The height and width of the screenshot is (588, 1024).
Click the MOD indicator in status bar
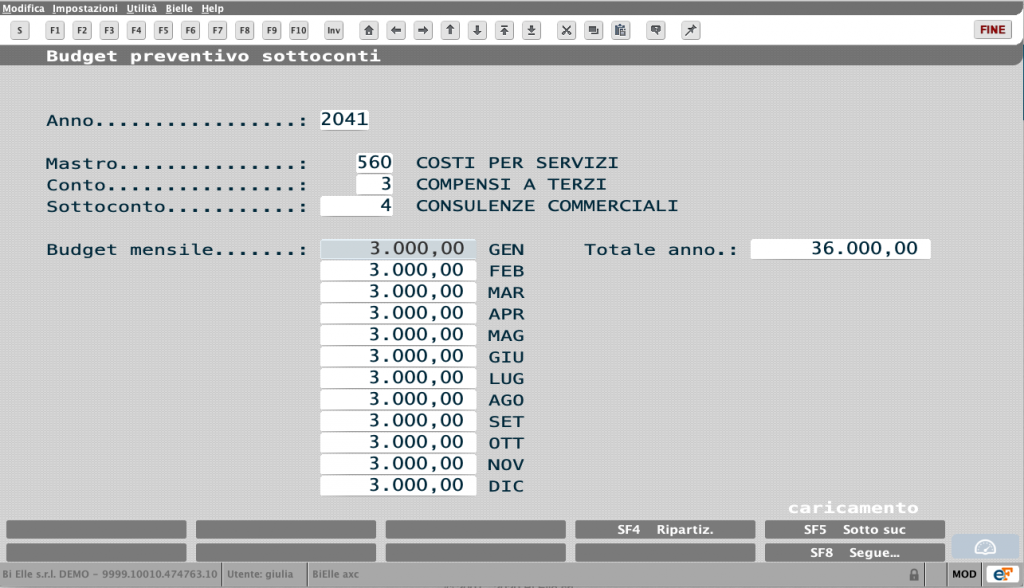(x=964, y=574)
